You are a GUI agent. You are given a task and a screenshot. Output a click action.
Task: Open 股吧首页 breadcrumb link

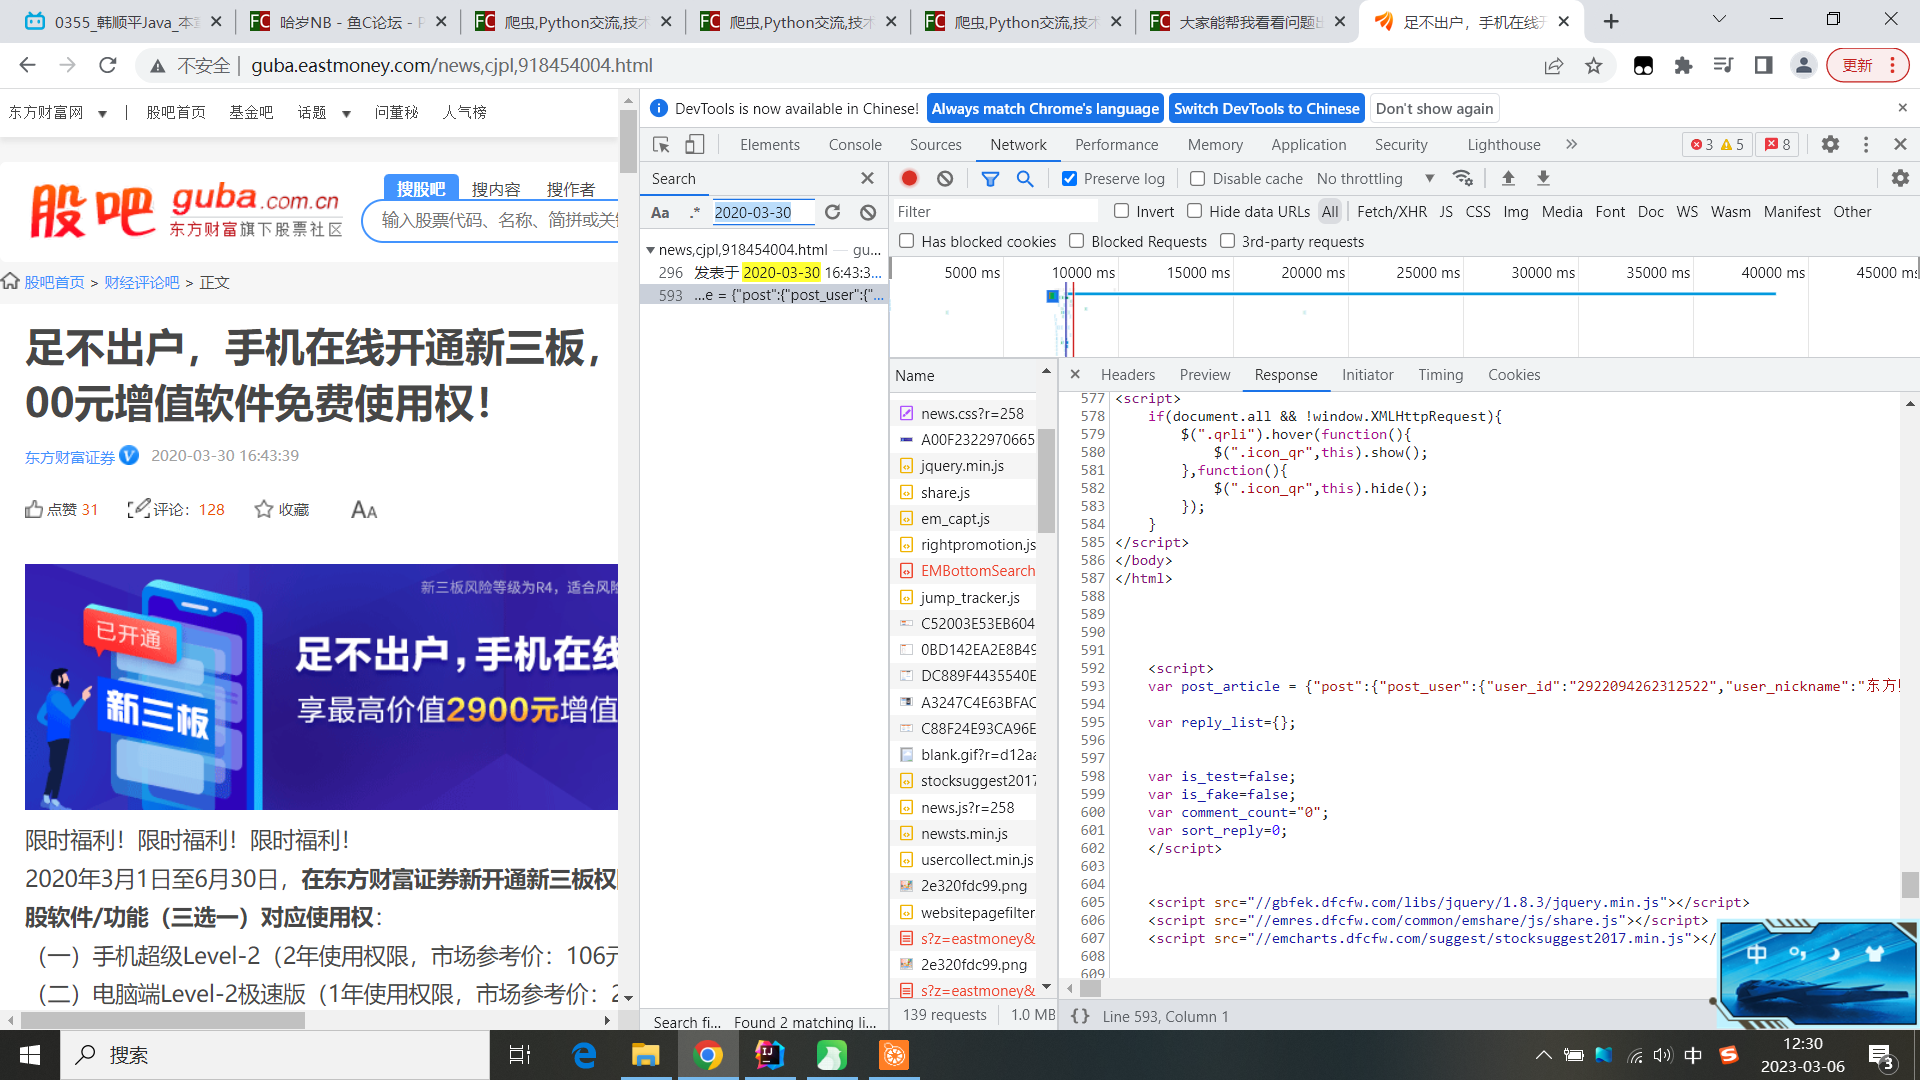click(54, 282)
